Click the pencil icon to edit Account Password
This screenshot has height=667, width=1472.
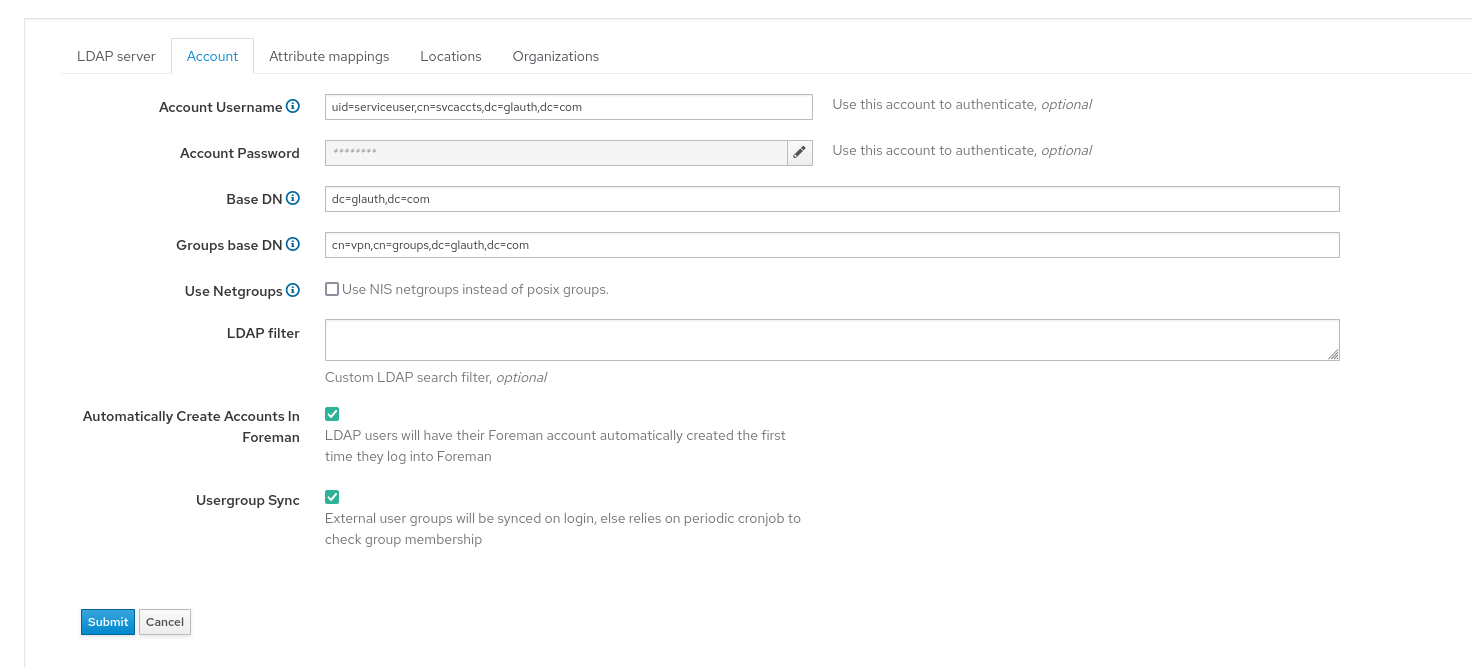coord(799,152)
